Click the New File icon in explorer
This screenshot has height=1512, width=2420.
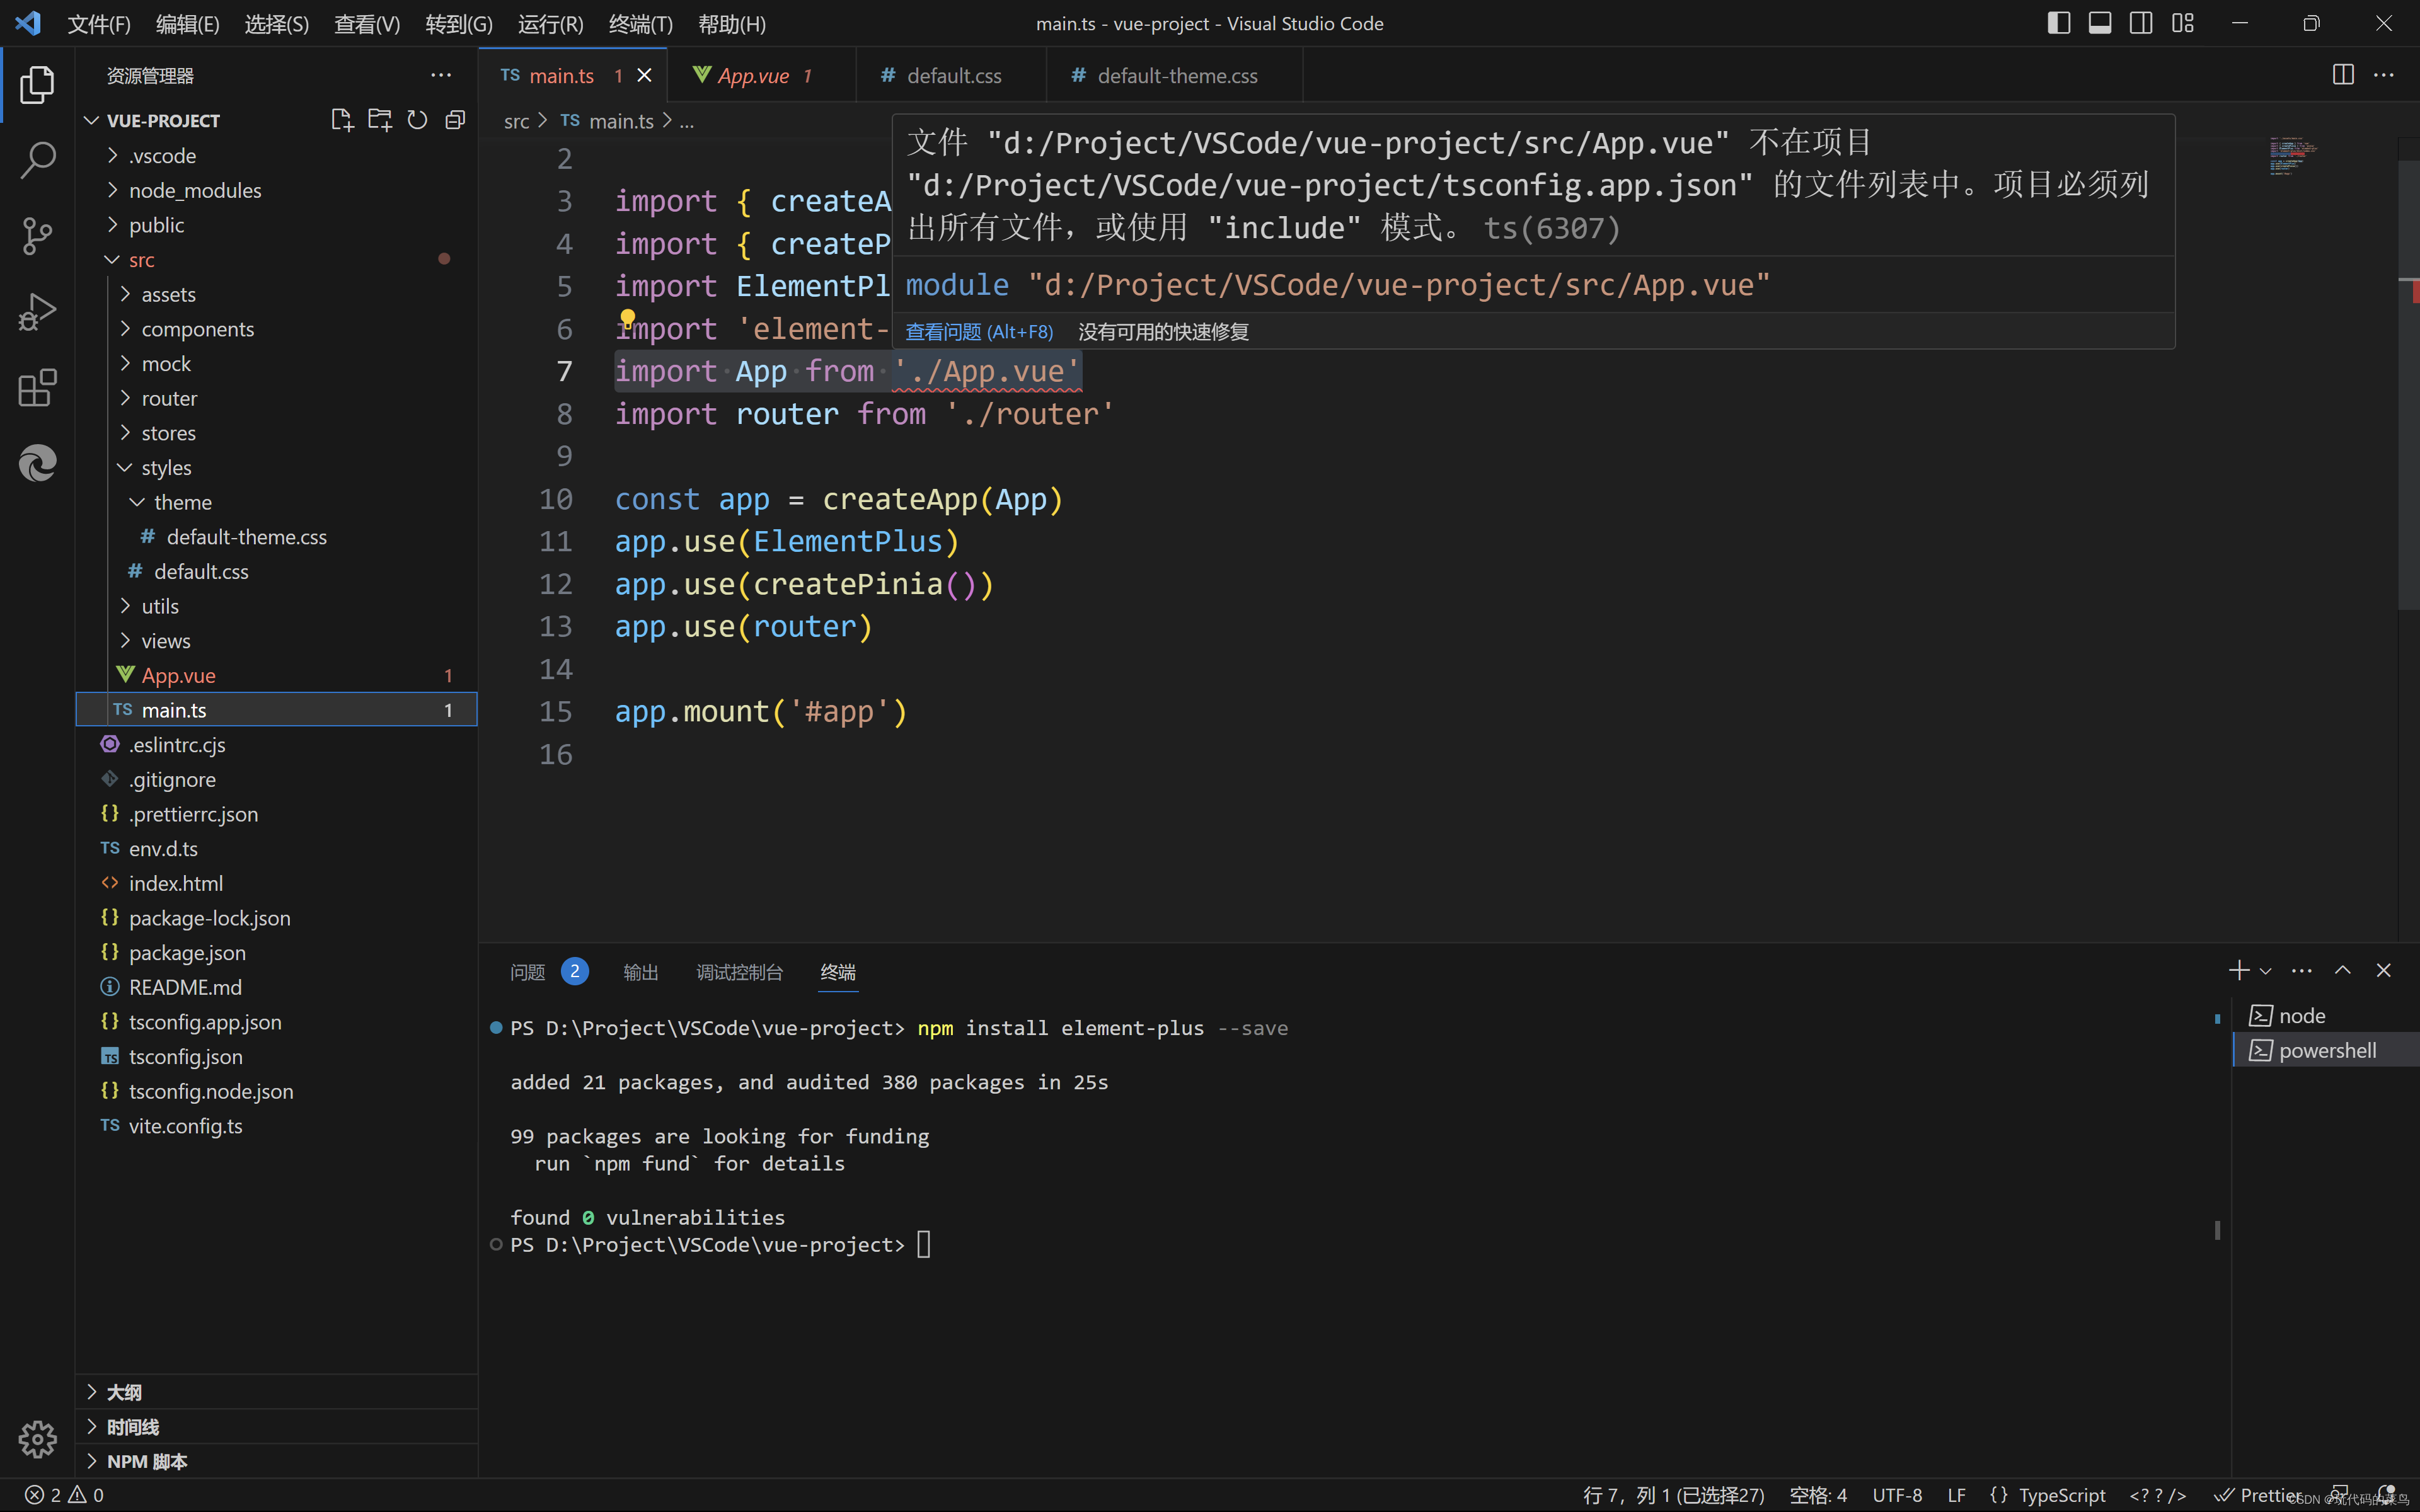point(341,120)
